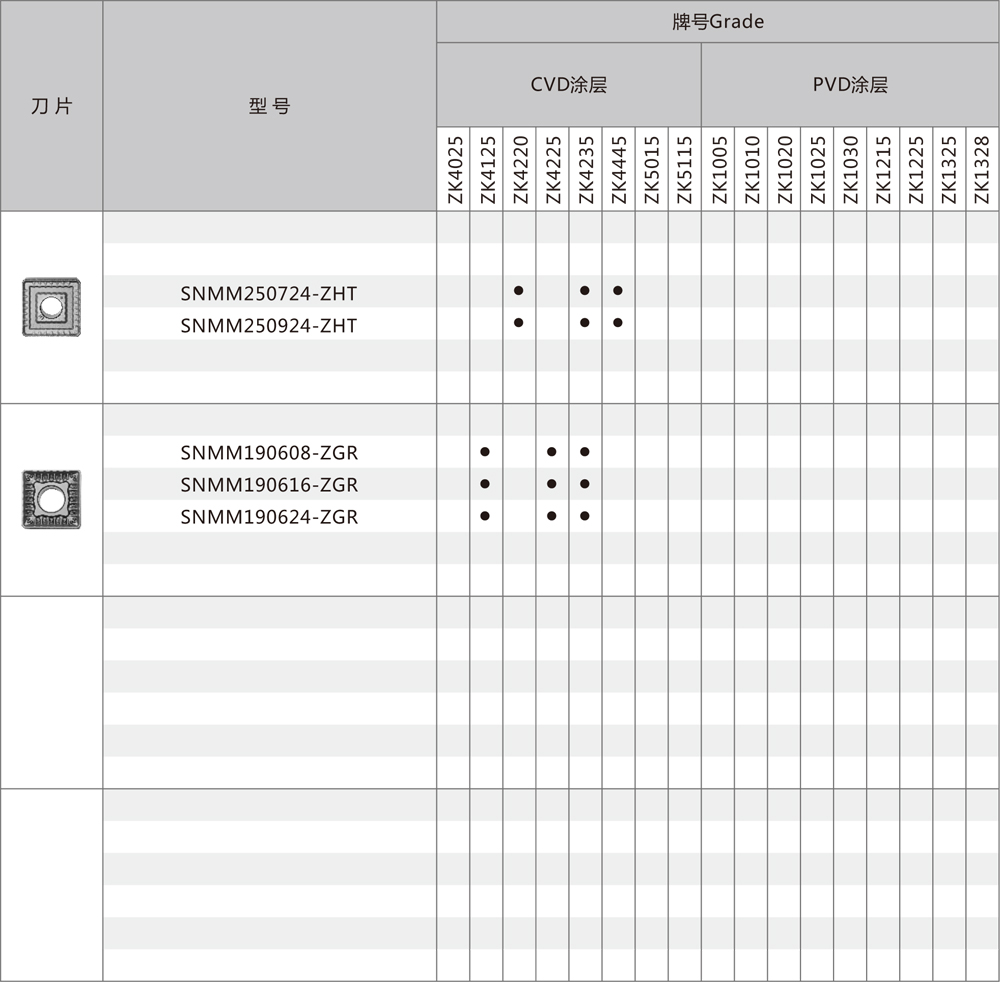Click the 刀片 column header
The height and width of the screenshot is (982, 1000).
(x=51, y=106)
